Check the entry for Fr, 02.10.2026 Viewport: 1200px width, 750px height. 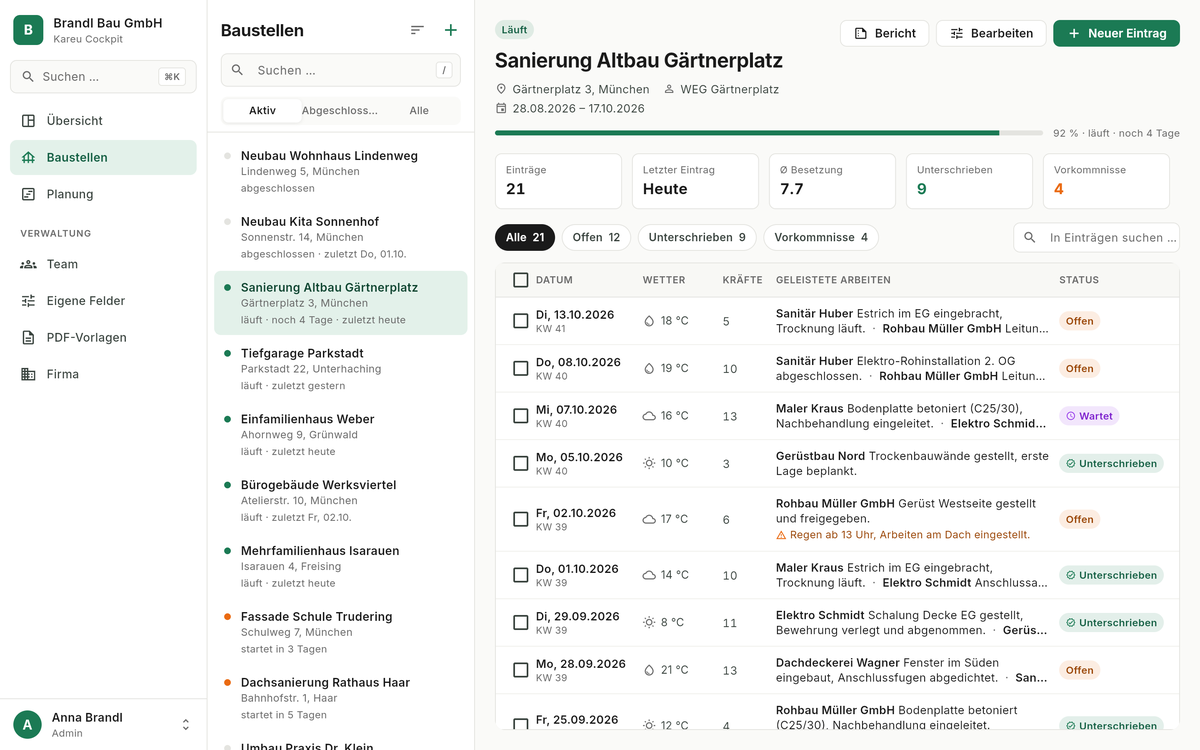point(520,519)
